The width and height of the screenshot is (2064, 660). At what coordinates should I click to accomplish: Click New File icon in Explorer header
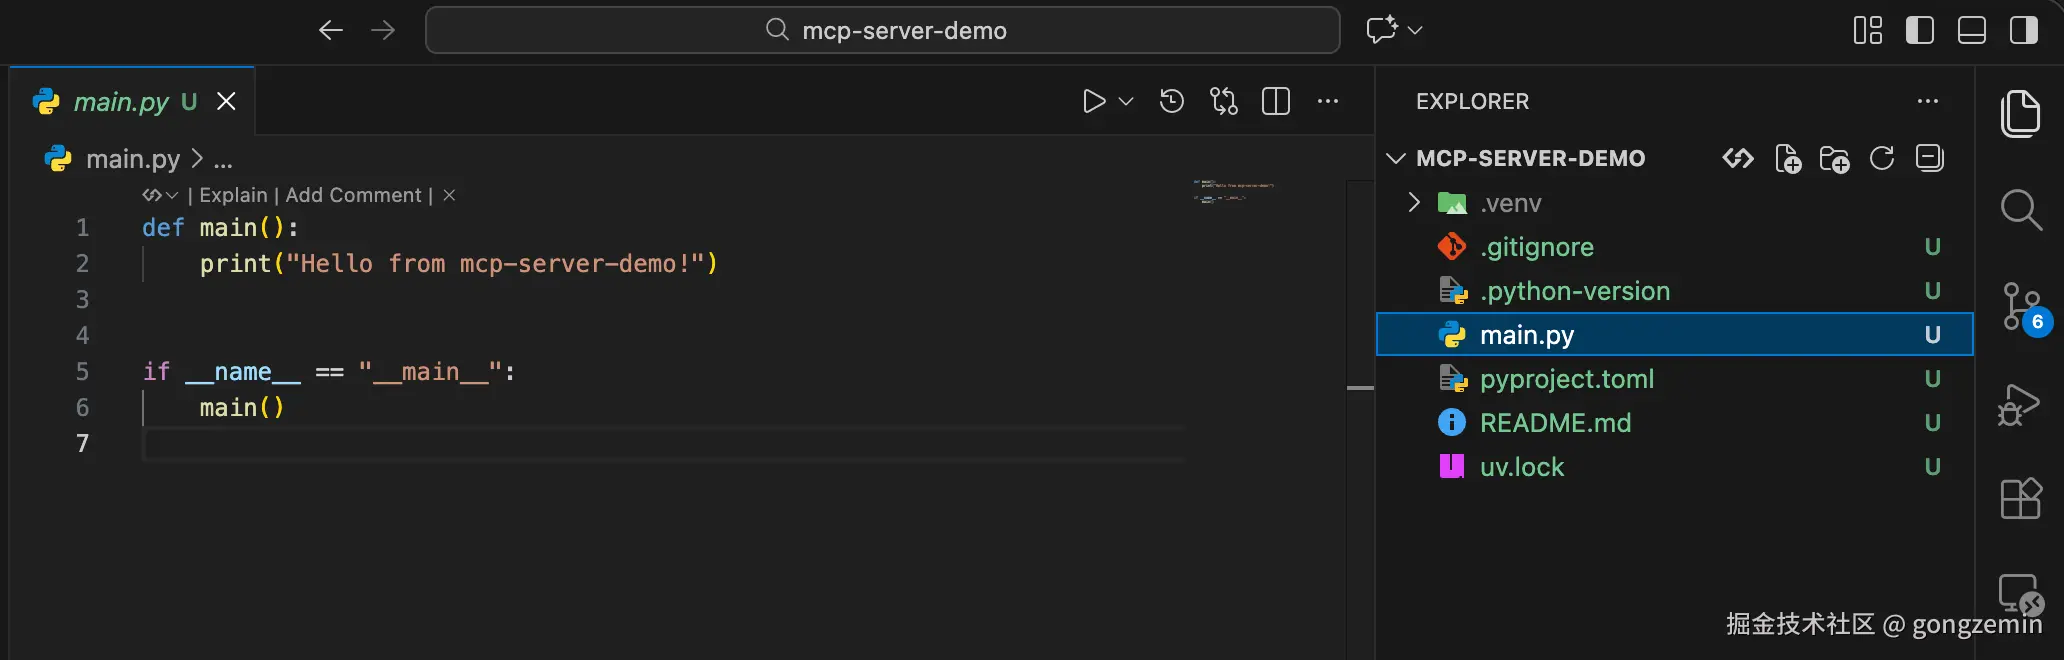point(1787,159)
